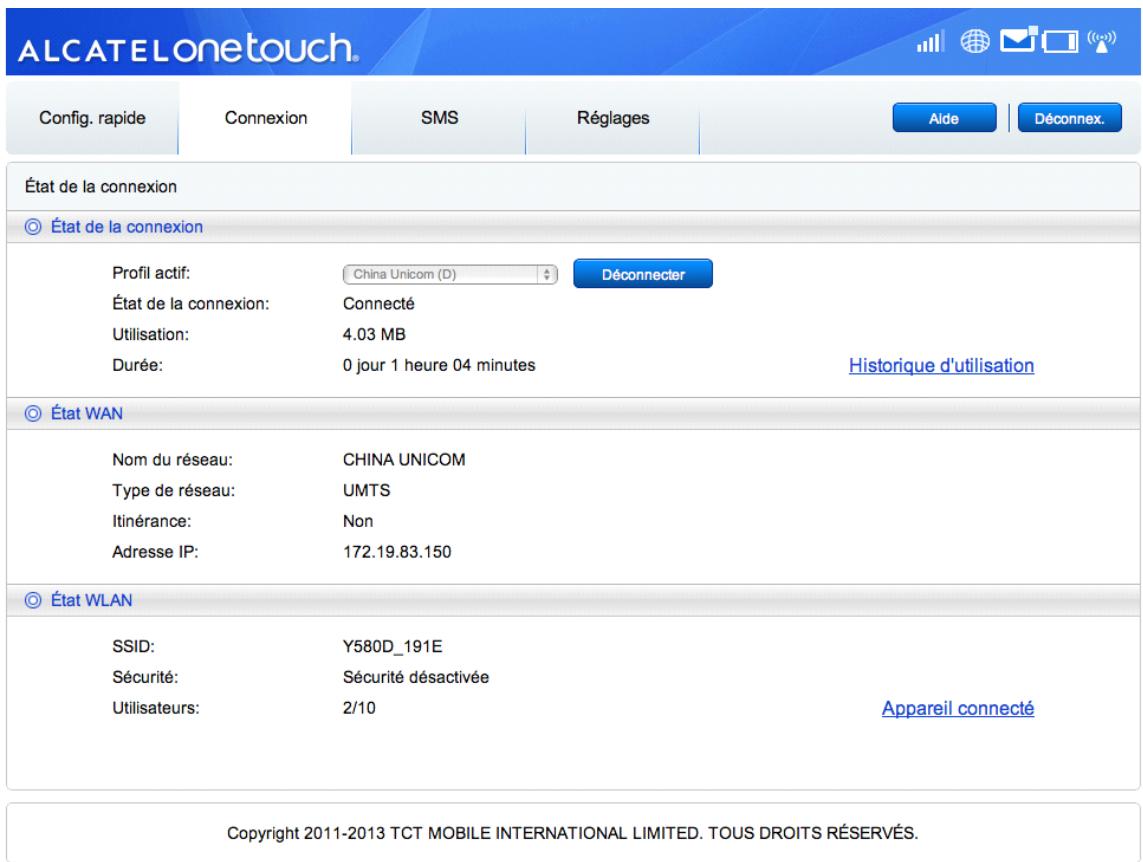The image size is (1143, 862).
Task: Click the Type de réseau: label
Action: click(174, 490)
